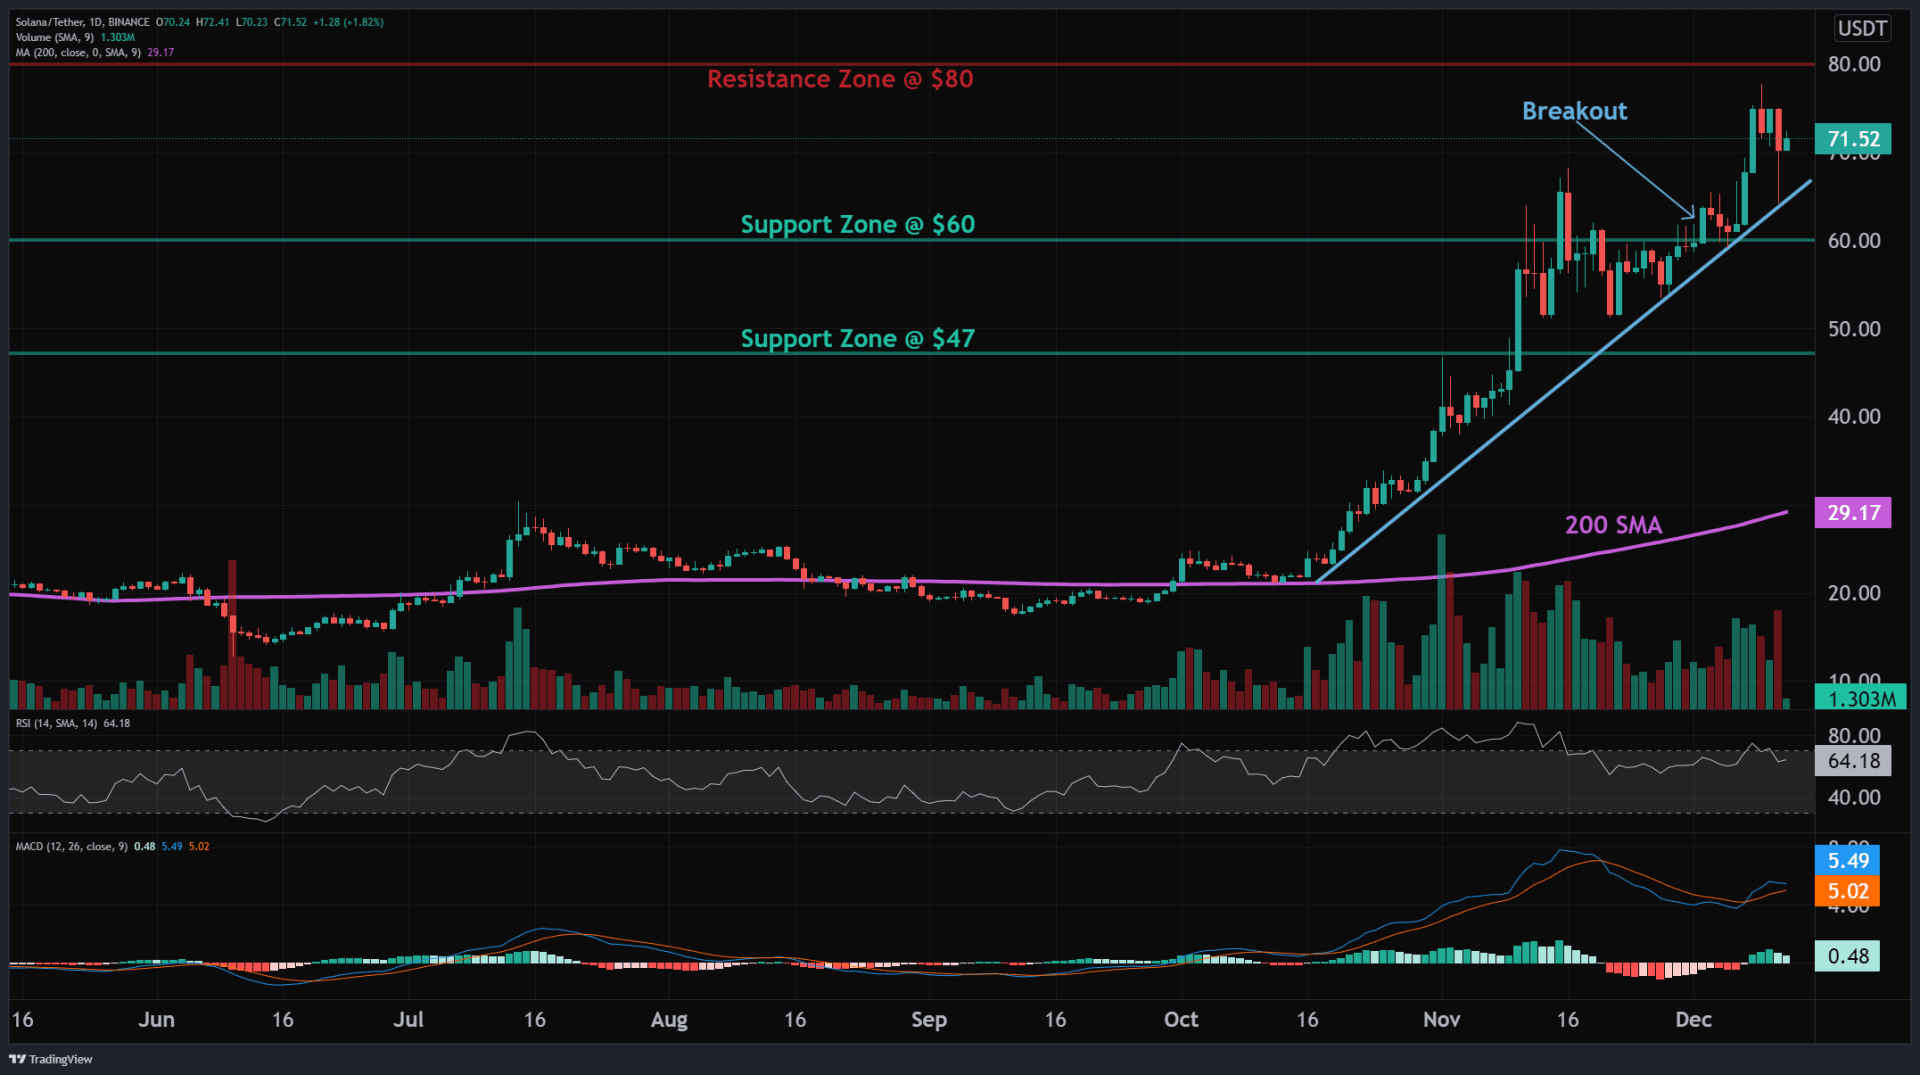
Task: Click the 71.52 current price label
Action: pyautogui.click(x=1853, y=140)
